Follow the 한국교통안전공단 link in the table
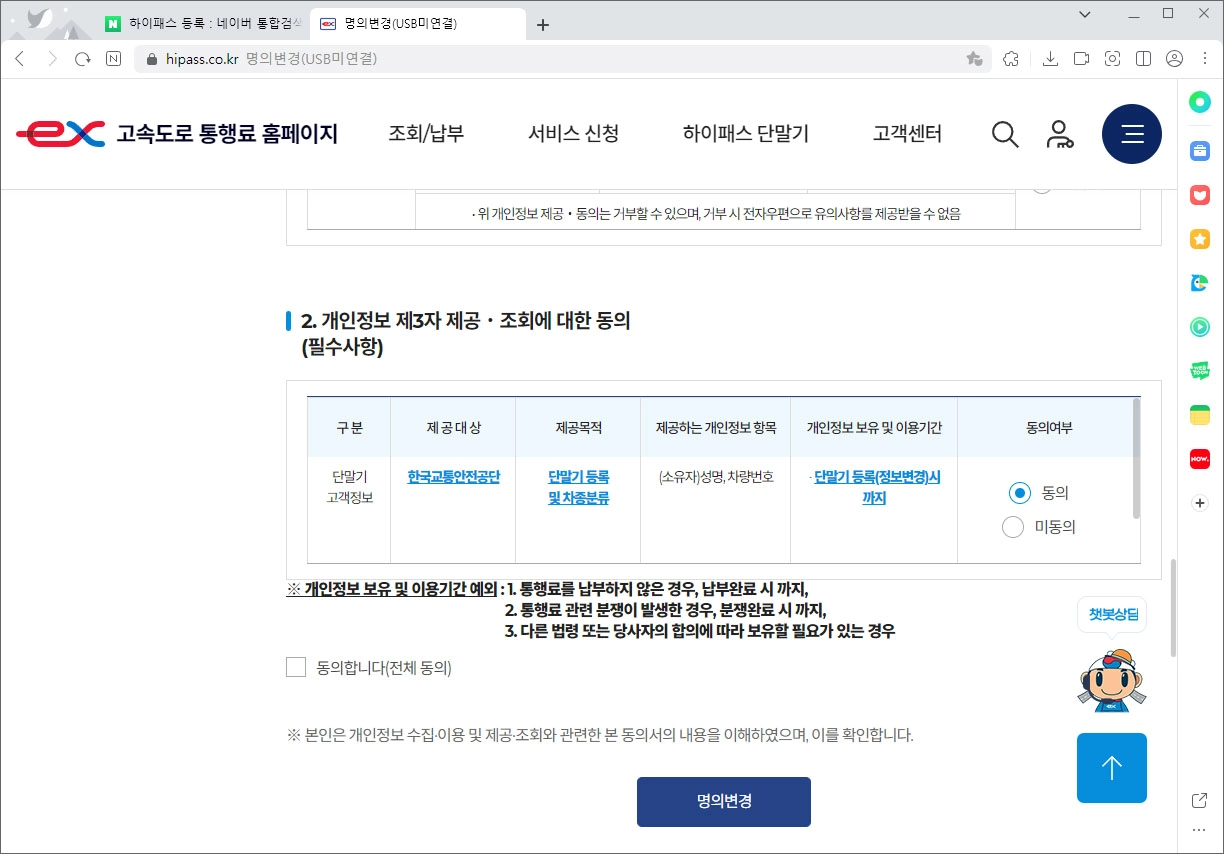The image size is (1224, 854). pos(452,476)
